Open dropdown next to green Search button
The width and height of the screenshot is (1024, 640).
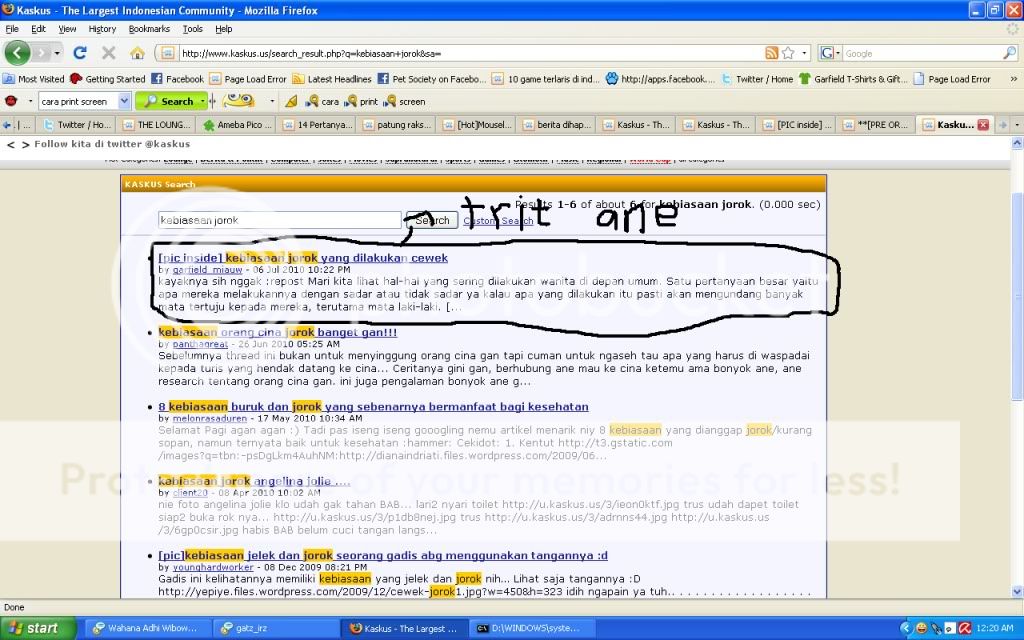coord(203,101)
